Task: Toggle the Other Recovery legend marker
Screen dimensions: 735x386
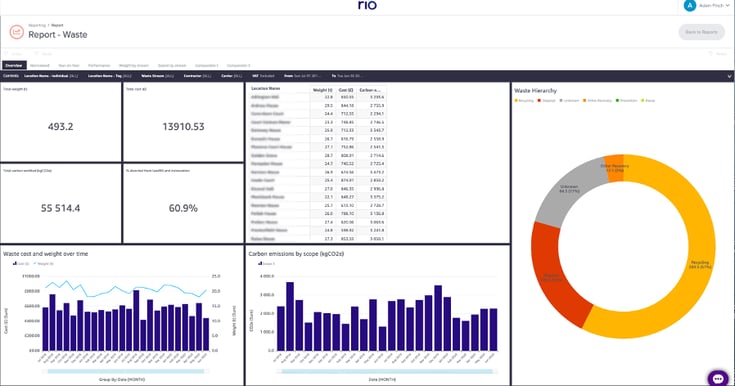Action: click(585, 100)
